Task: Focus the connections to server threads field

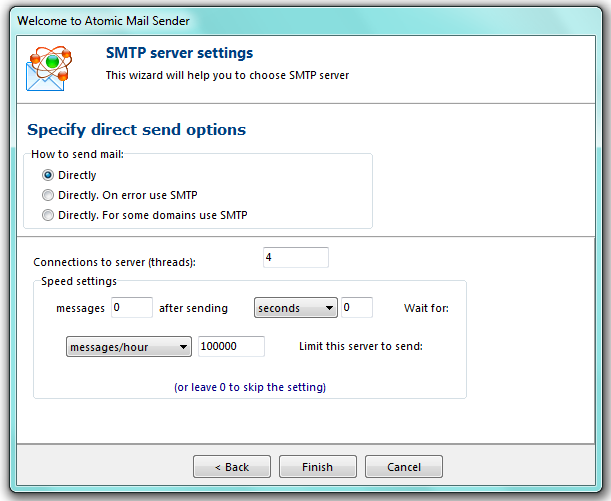Action: pos(295,258)
